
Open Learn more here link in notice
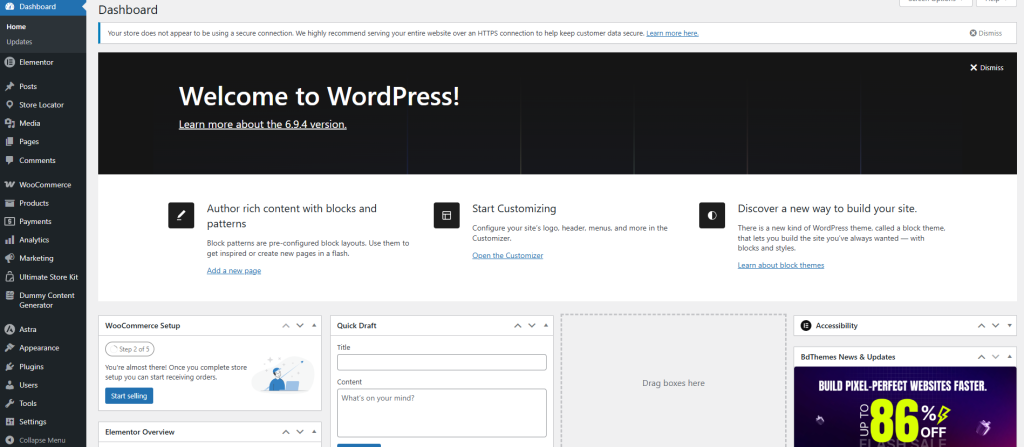(672, 33)
